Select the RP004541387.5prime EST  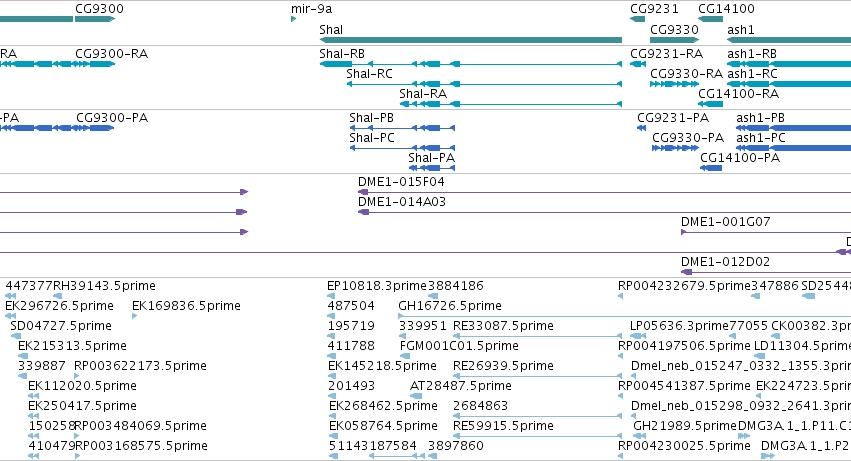pos(621,396)
